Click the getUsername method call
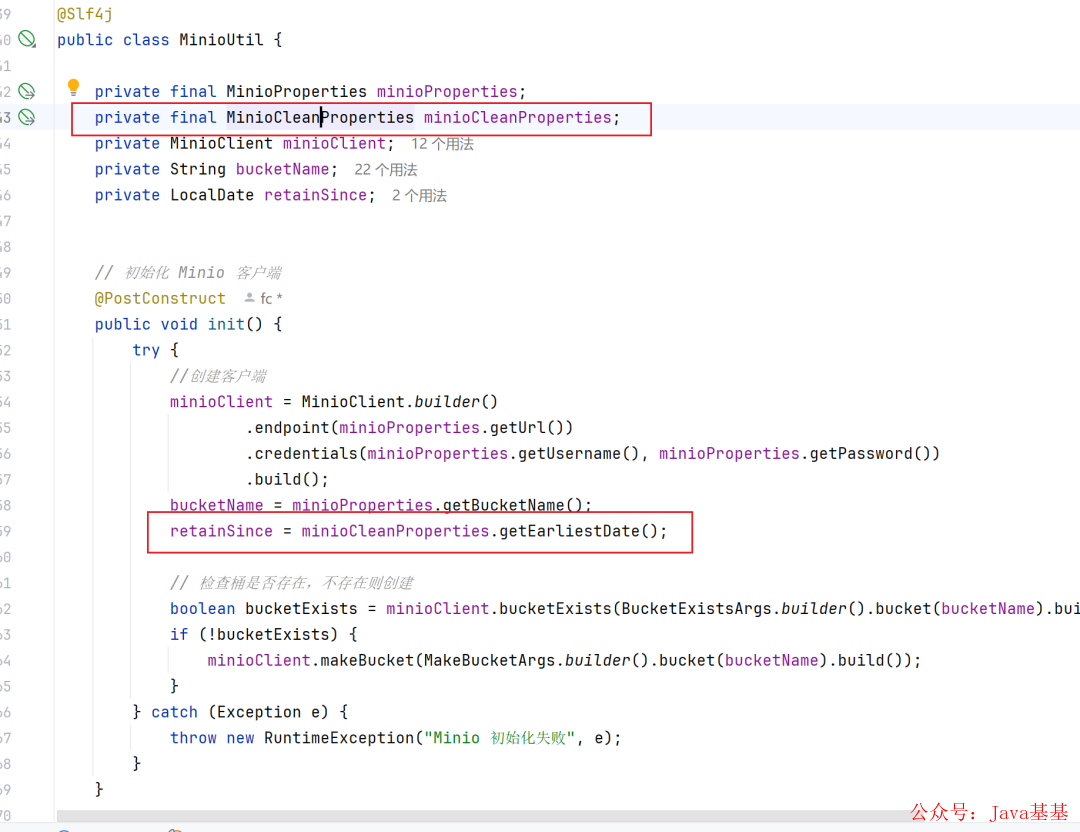 pos(570,454)
